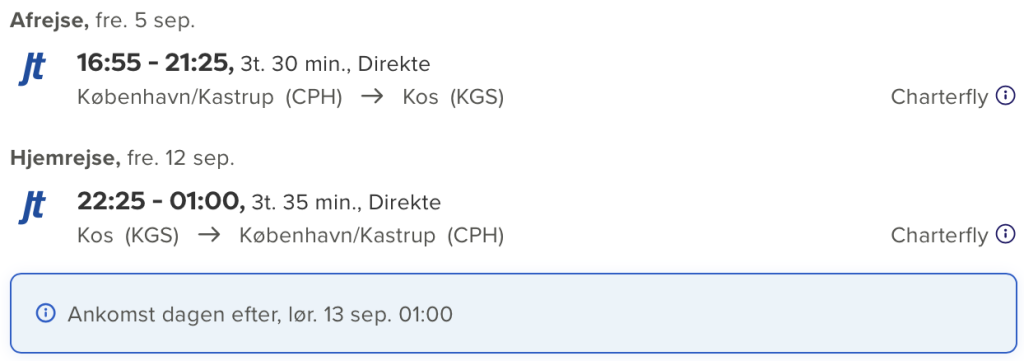The height and width of the screenshot is (361, 1024).
Task: Click the København/Kastrup (CPH) departure airport
Action: (210, 98)
